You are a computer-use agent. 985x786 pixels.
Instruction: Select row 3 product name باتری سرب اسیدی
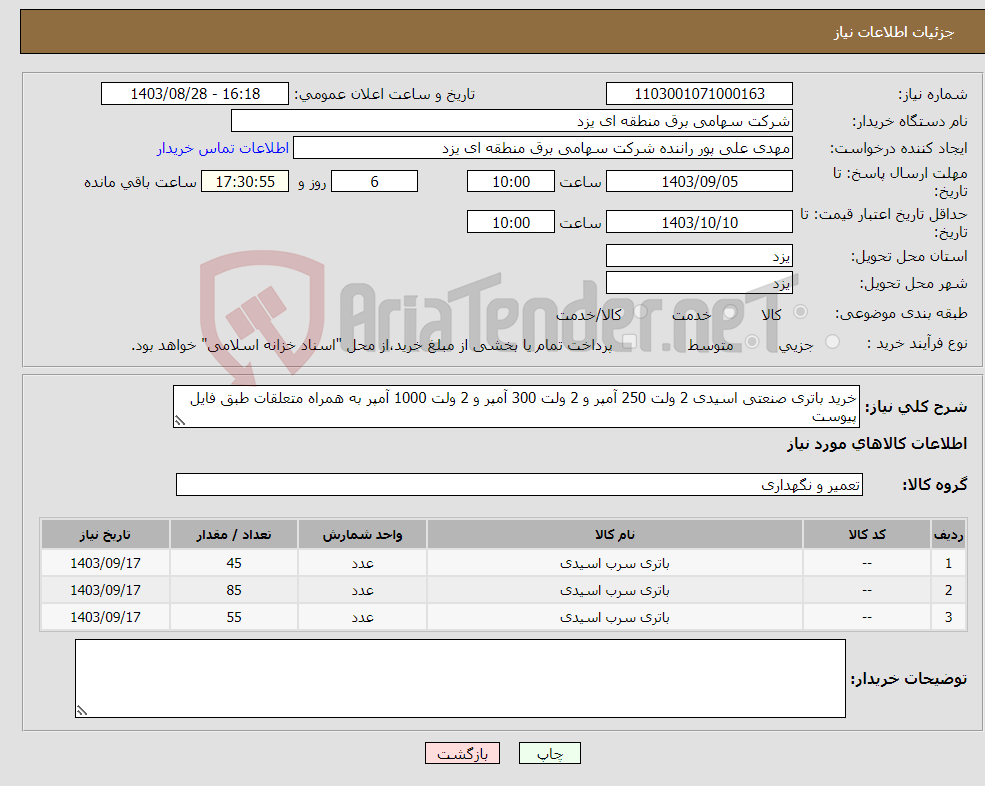[615, 618]
